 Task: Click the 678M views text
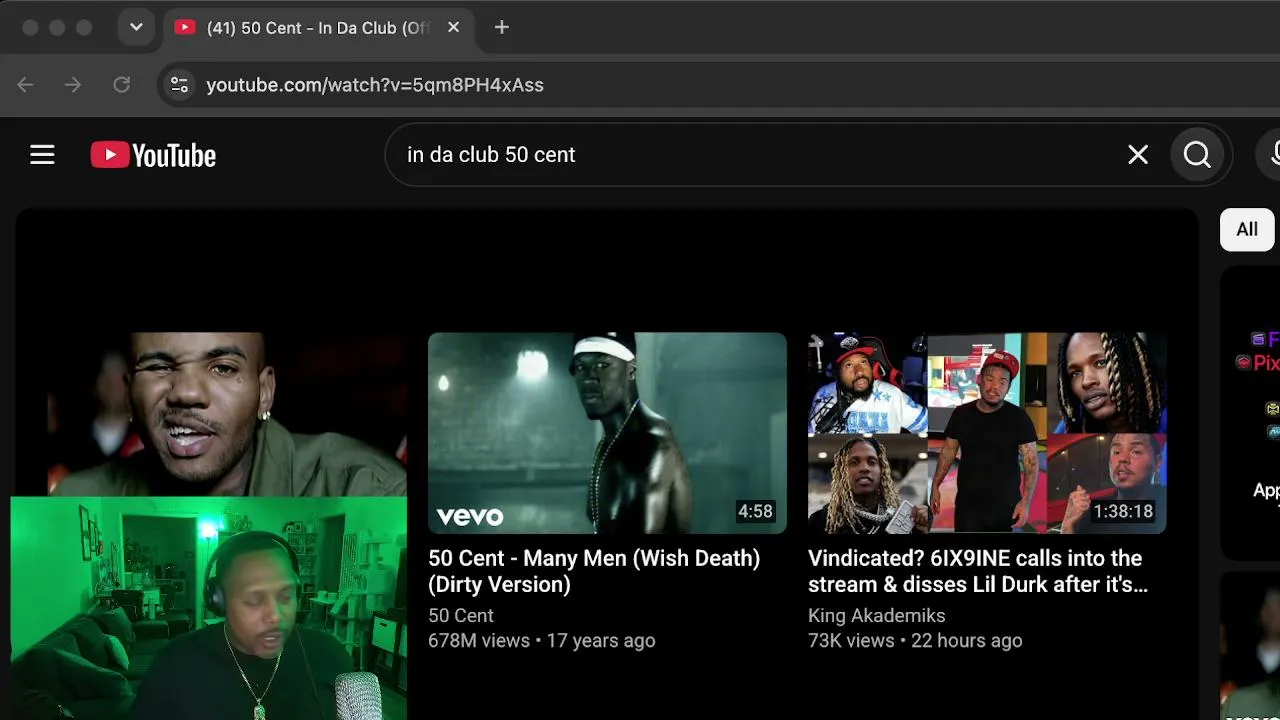pyautogui.click(x=479, y=641)
